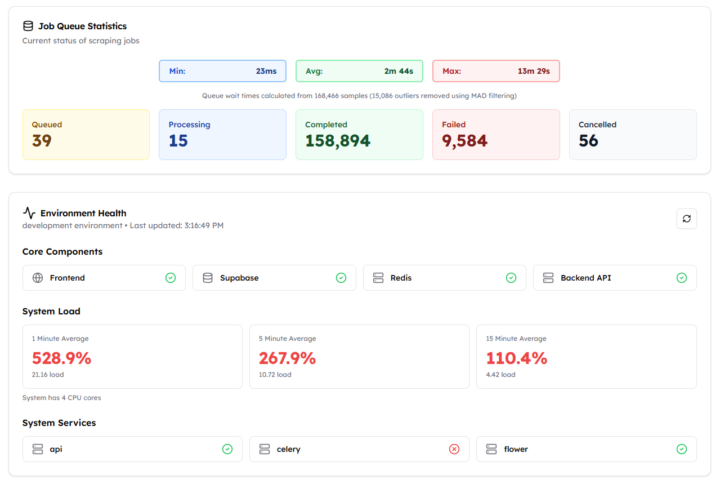720x484 pixels.
Task: Click the Min wait time badge
Action: pos(222,71)
